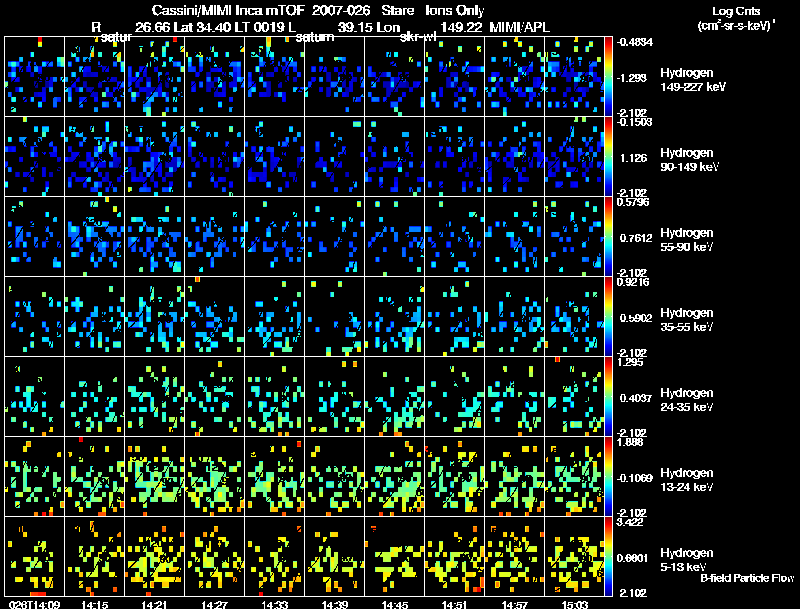Click the 'Hydrogen 90-149 keV' row label
The width and height of the screenshot is (800, 609).
point(689,160)
